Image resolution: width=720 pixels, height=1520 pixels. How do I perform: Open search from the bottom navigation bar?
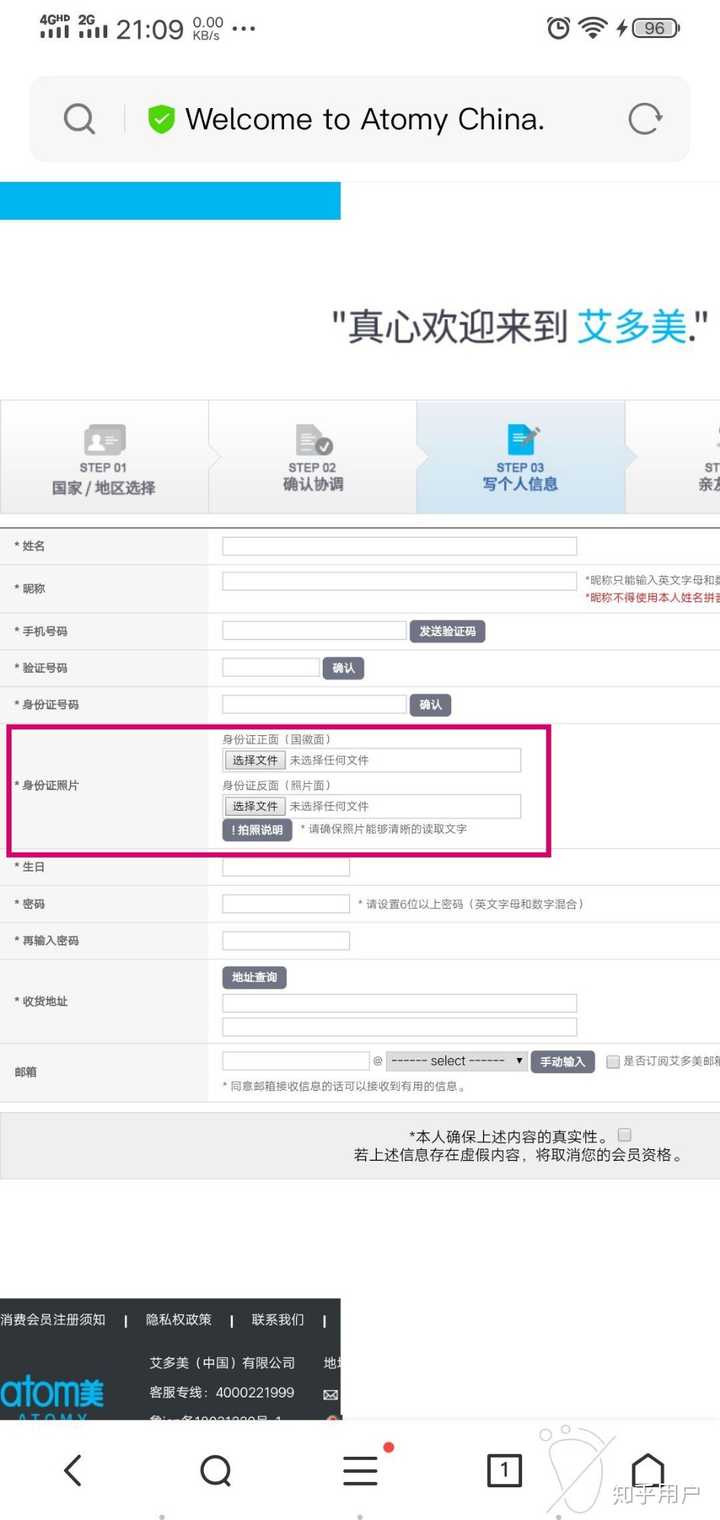click(216, 1470)
